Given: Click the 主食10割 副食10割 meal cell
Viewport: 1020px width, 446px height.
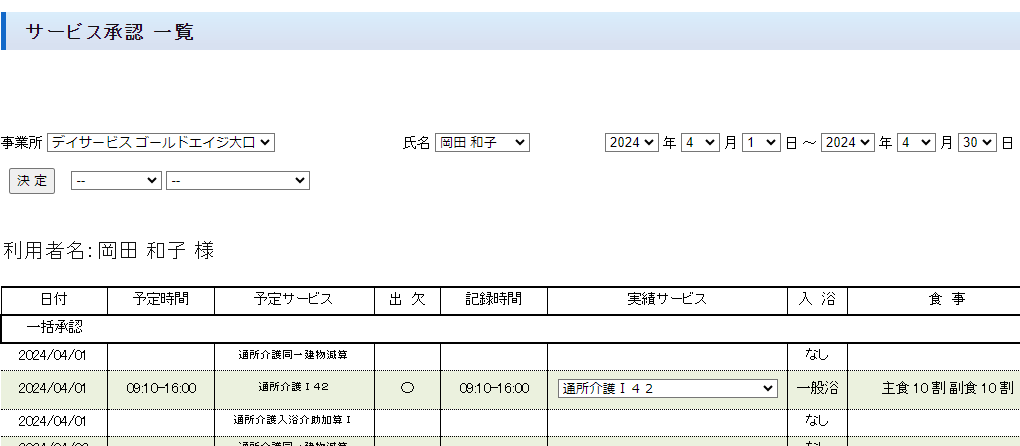Looking at the screenshot, I should coord(932,388).
